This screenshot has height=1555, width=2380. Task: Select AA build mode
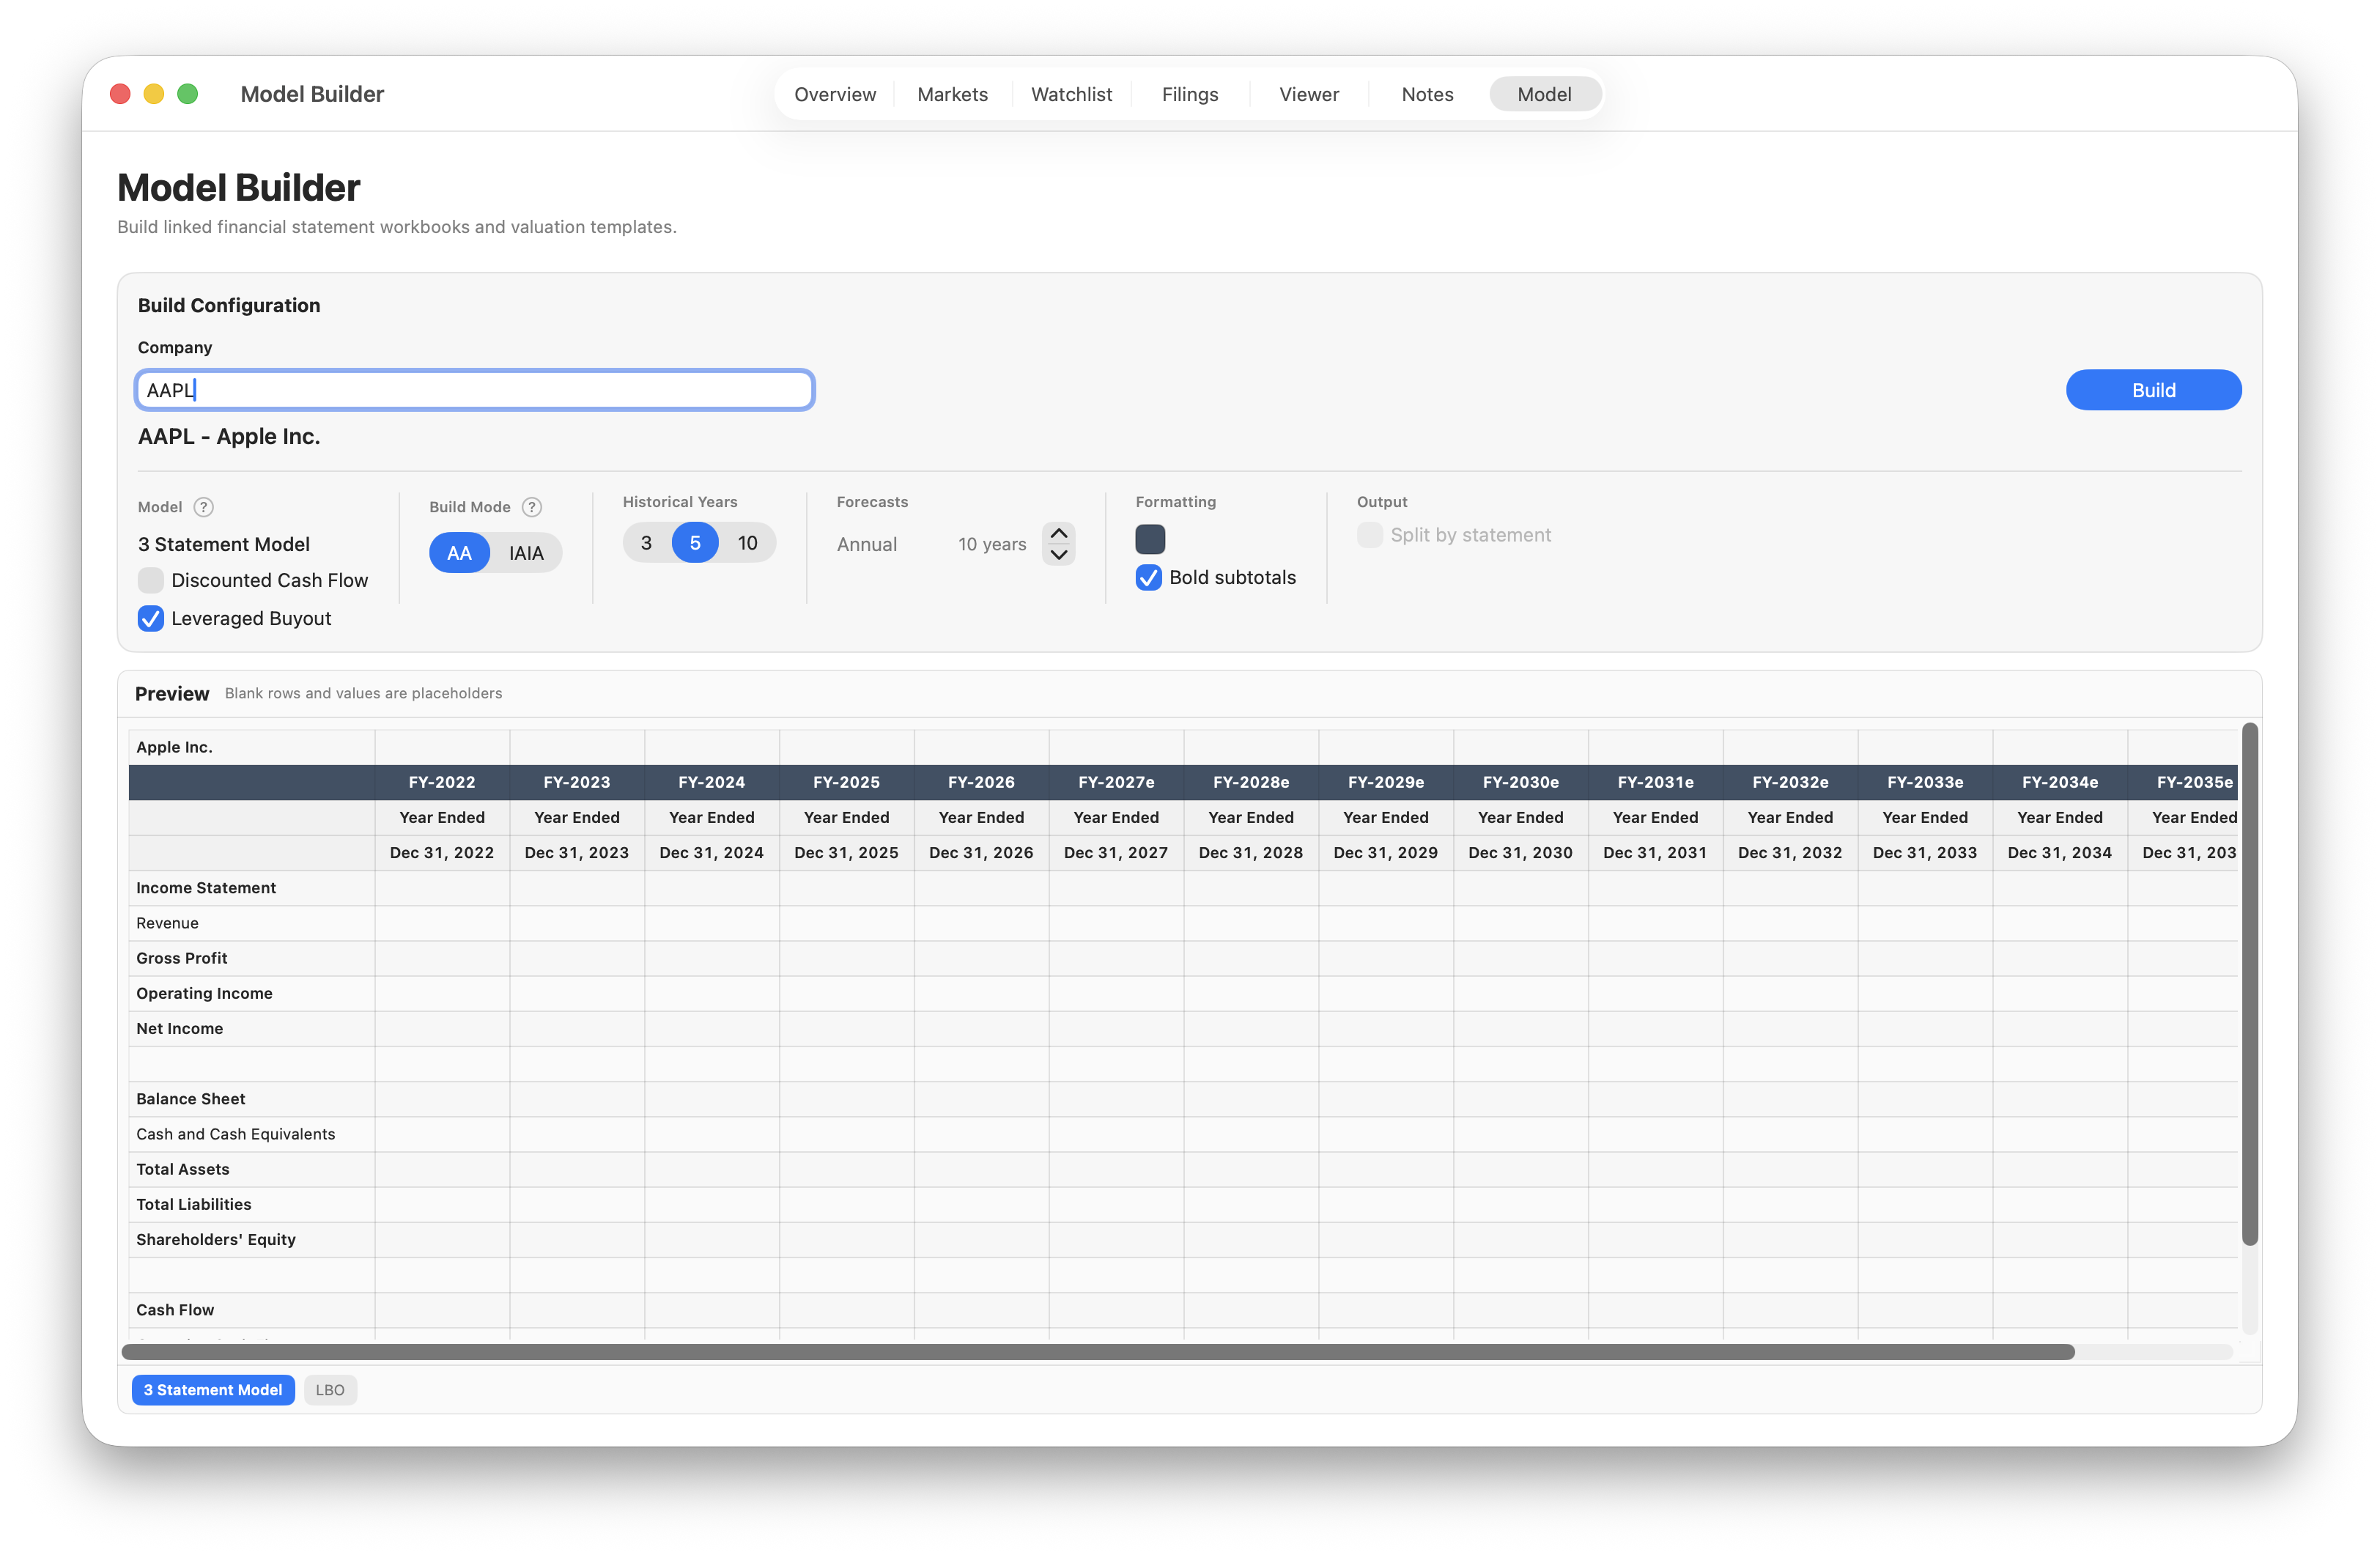(459, 553)
